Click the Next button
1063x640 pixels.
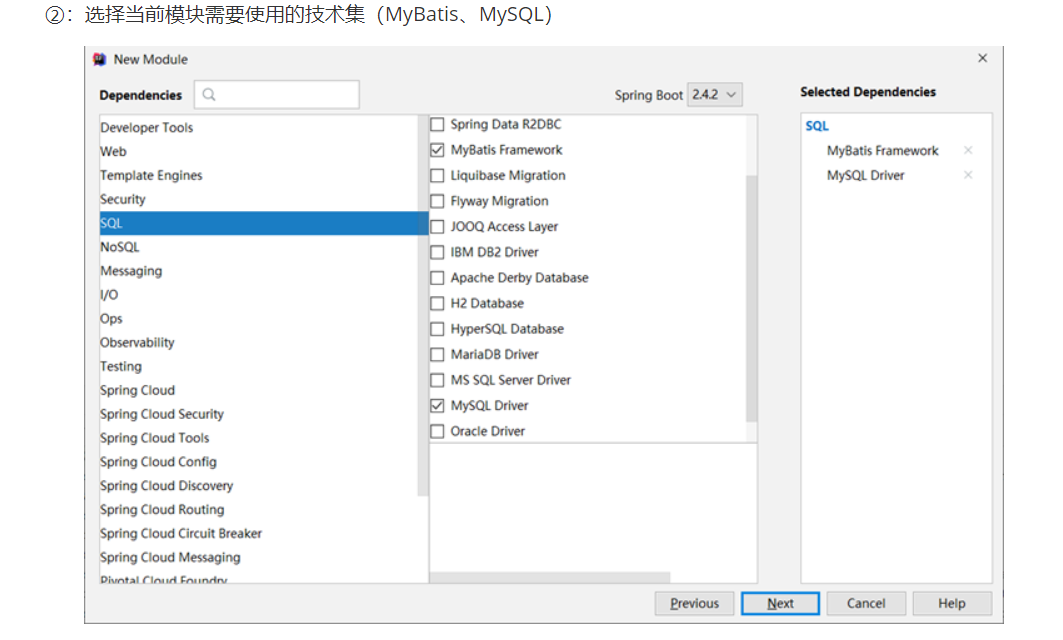click(x=780, y=603)
